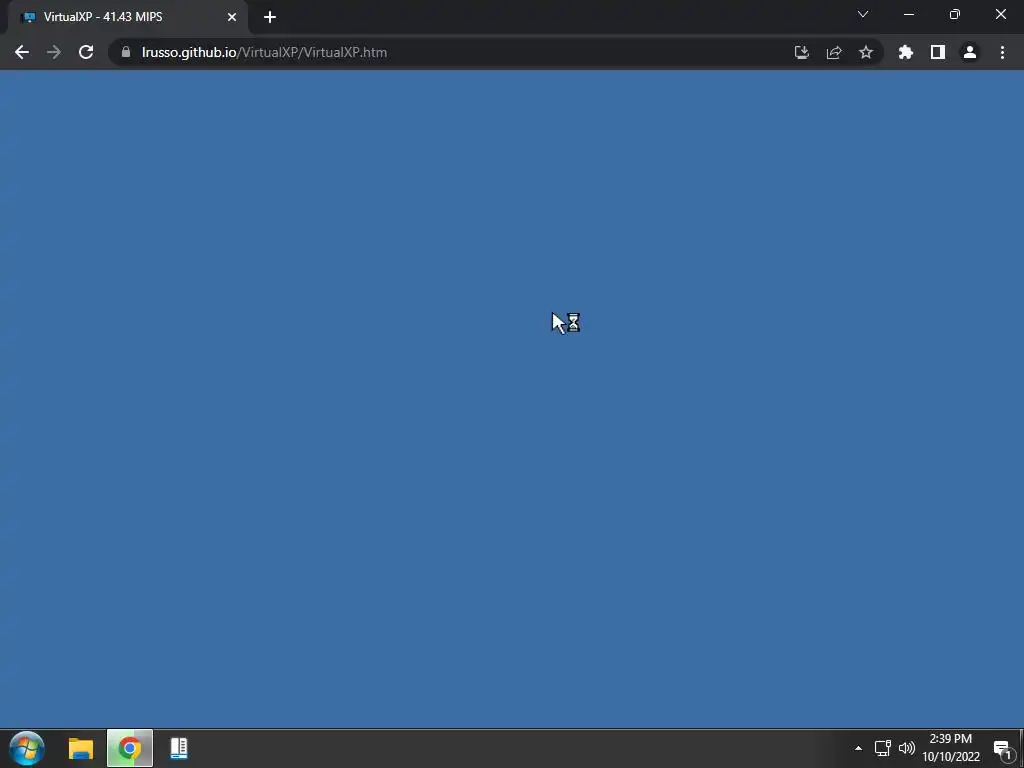The height and width of the screenshot is (768, 1024).
Task: Open File Explorer from the taskbar
Action: pyautogui.click(x=81, y=748)
